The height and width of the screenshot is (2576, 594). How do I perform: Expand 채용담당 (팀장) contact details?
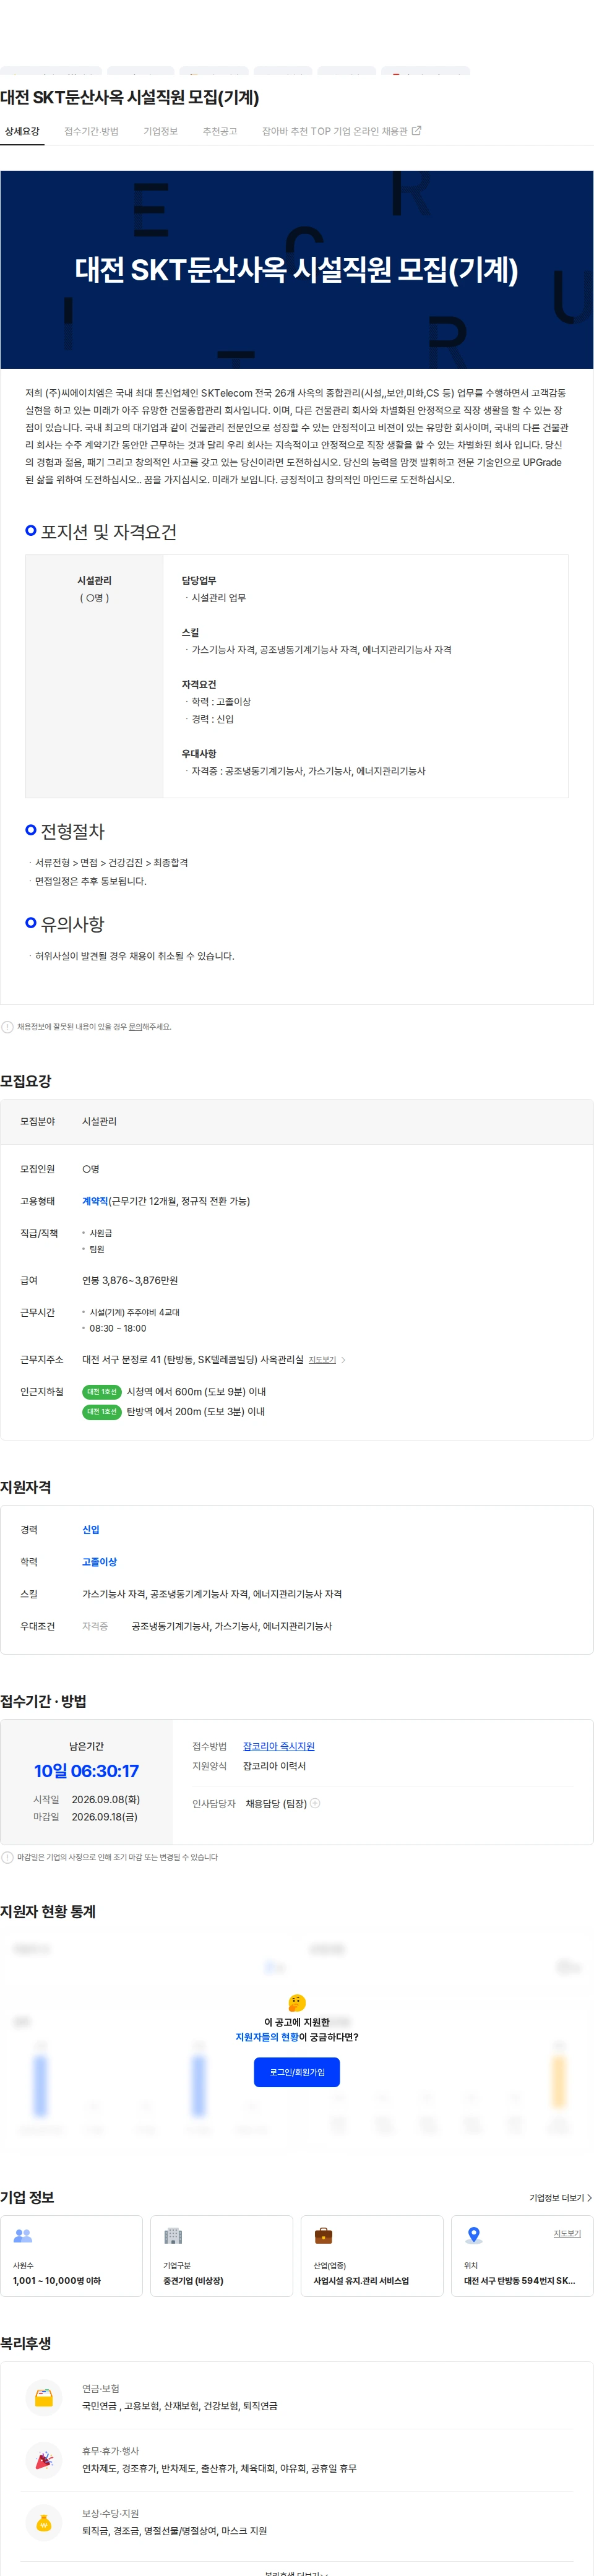(315, 1803)
